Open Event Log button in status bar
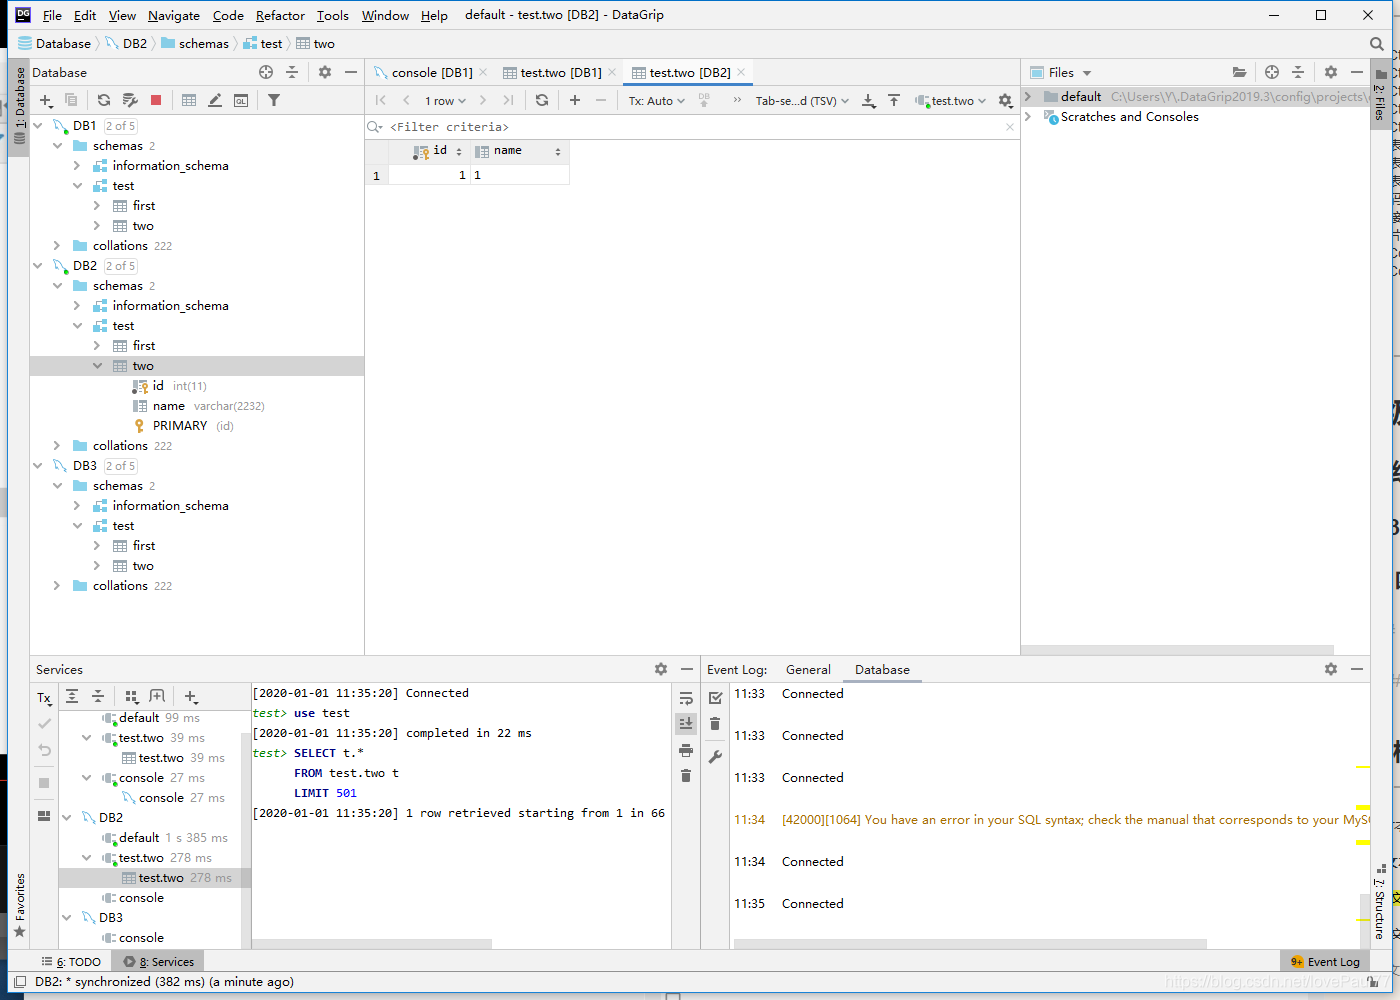The image size is (1400, 1000). tap(1325, 962)
